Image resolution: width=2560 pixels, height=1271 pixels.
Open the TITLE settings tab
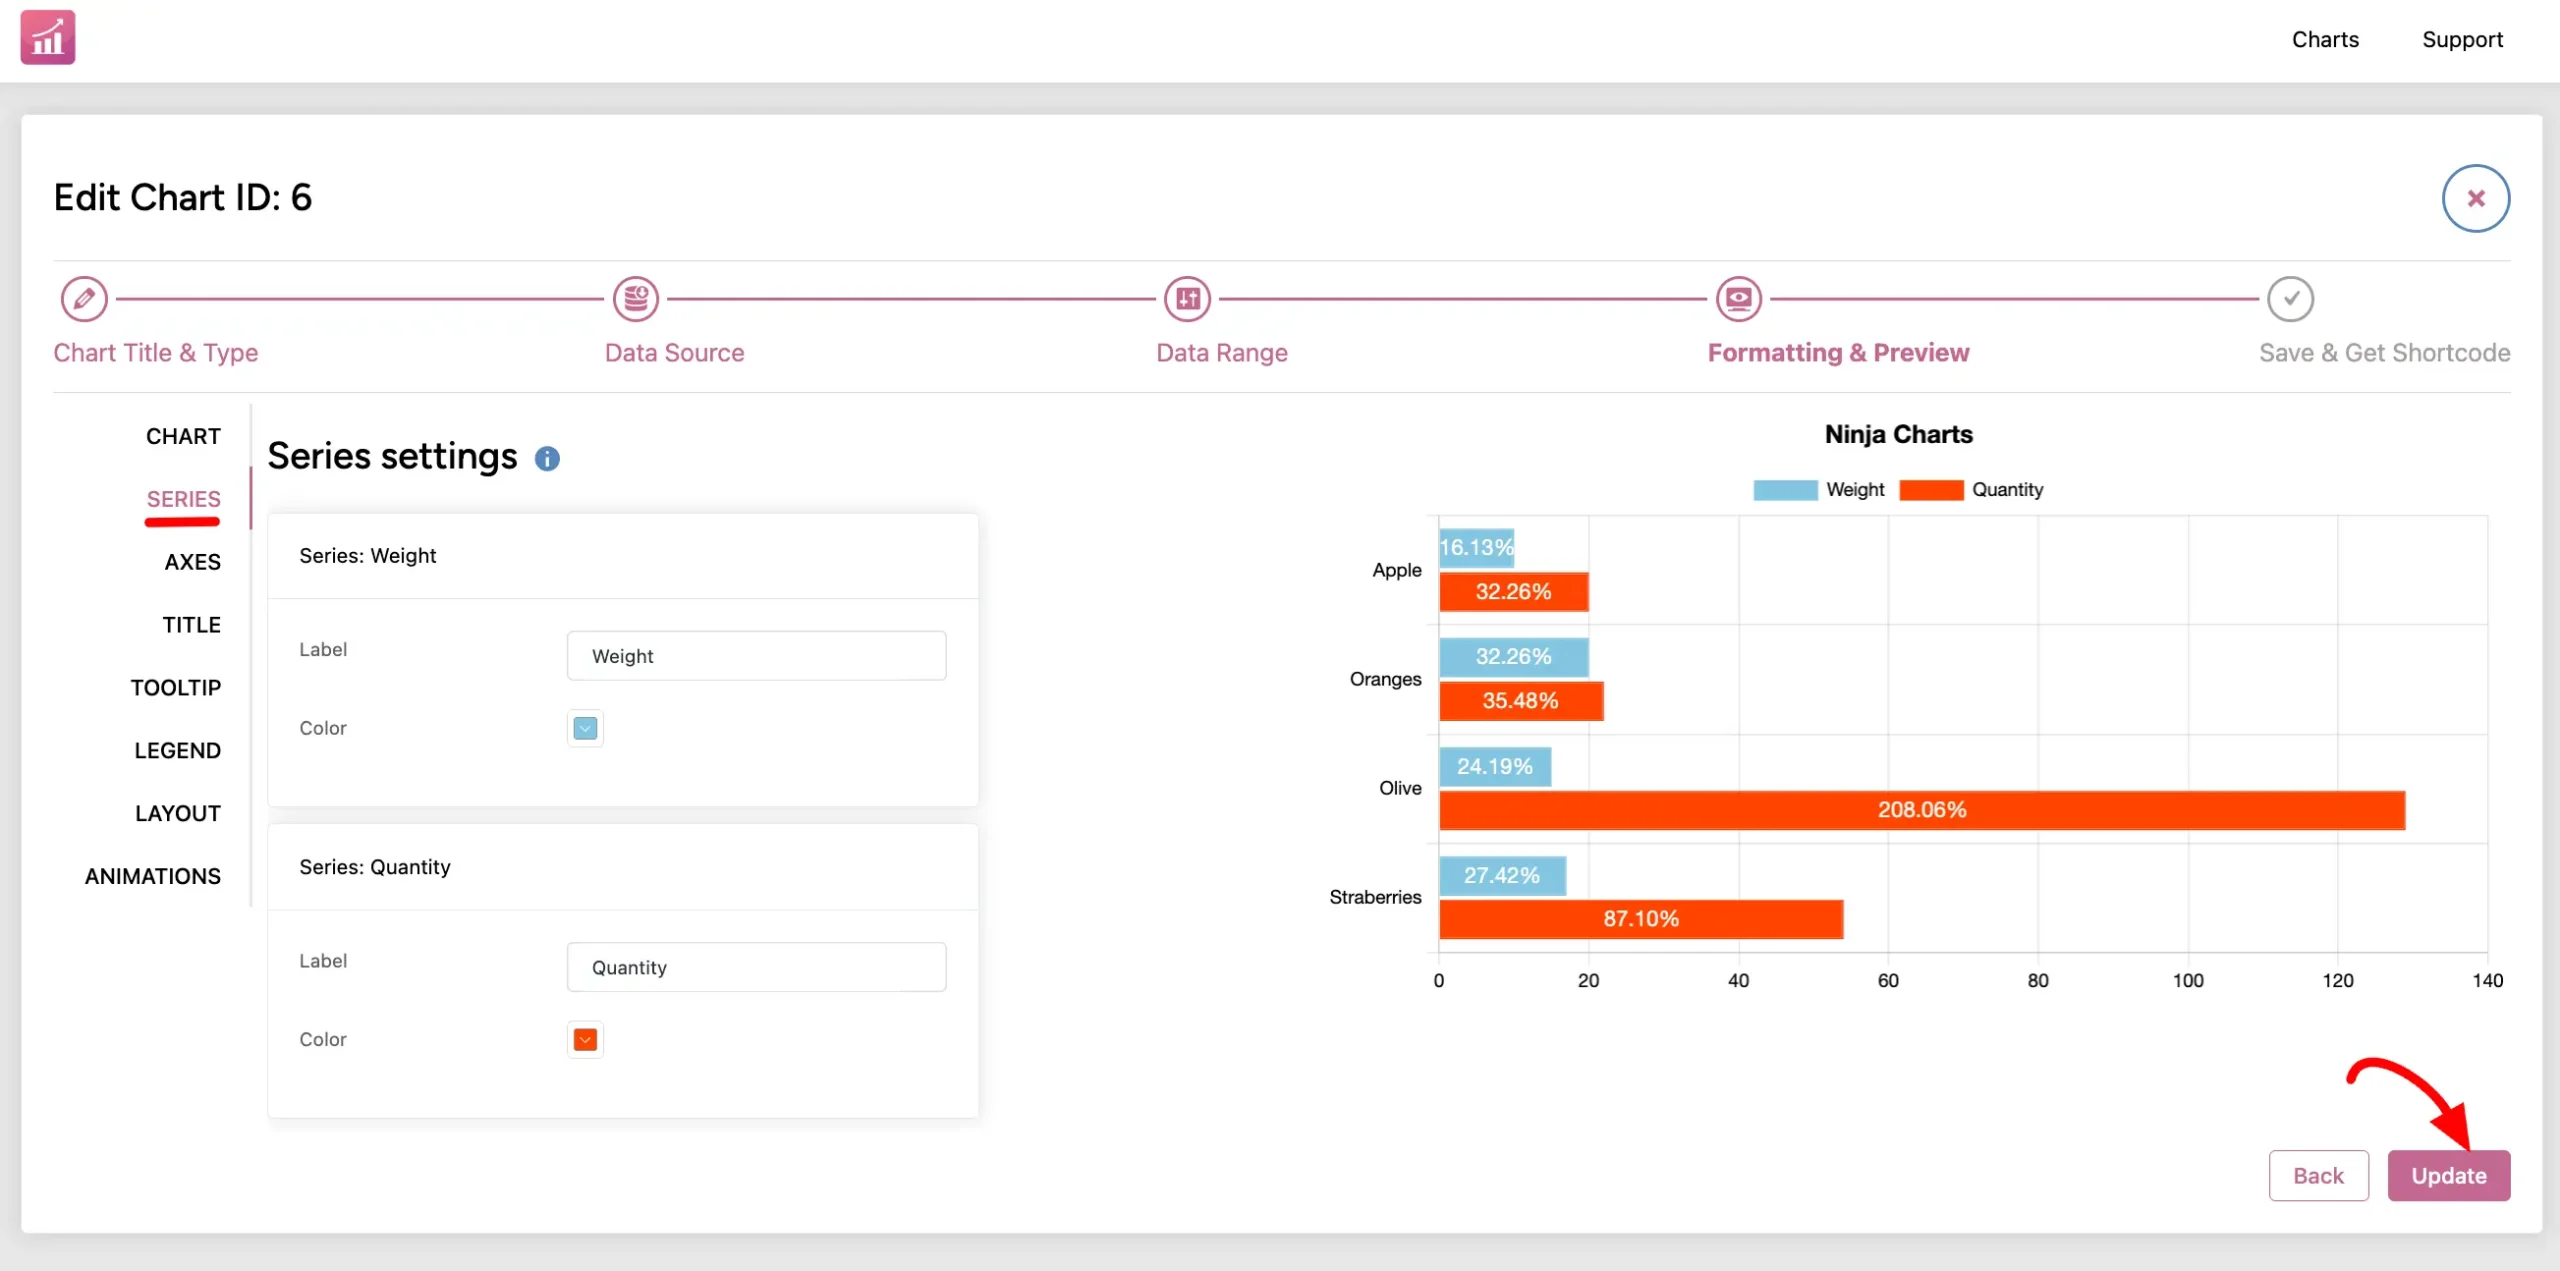click(191, 625)
